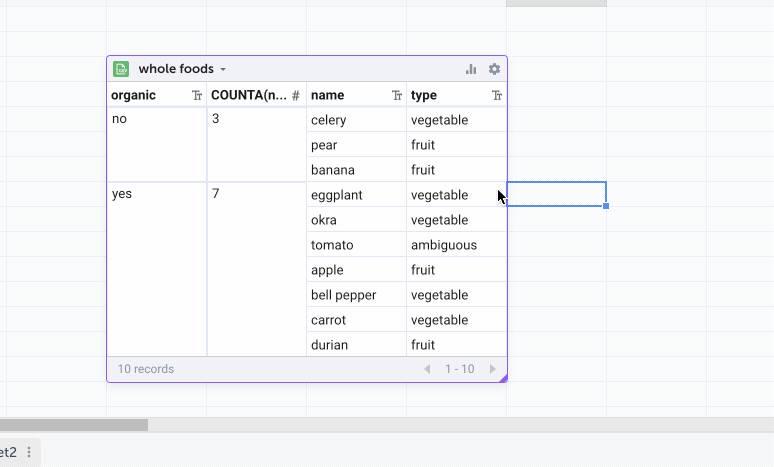Go to previous page of records

[x=427, y=369]
